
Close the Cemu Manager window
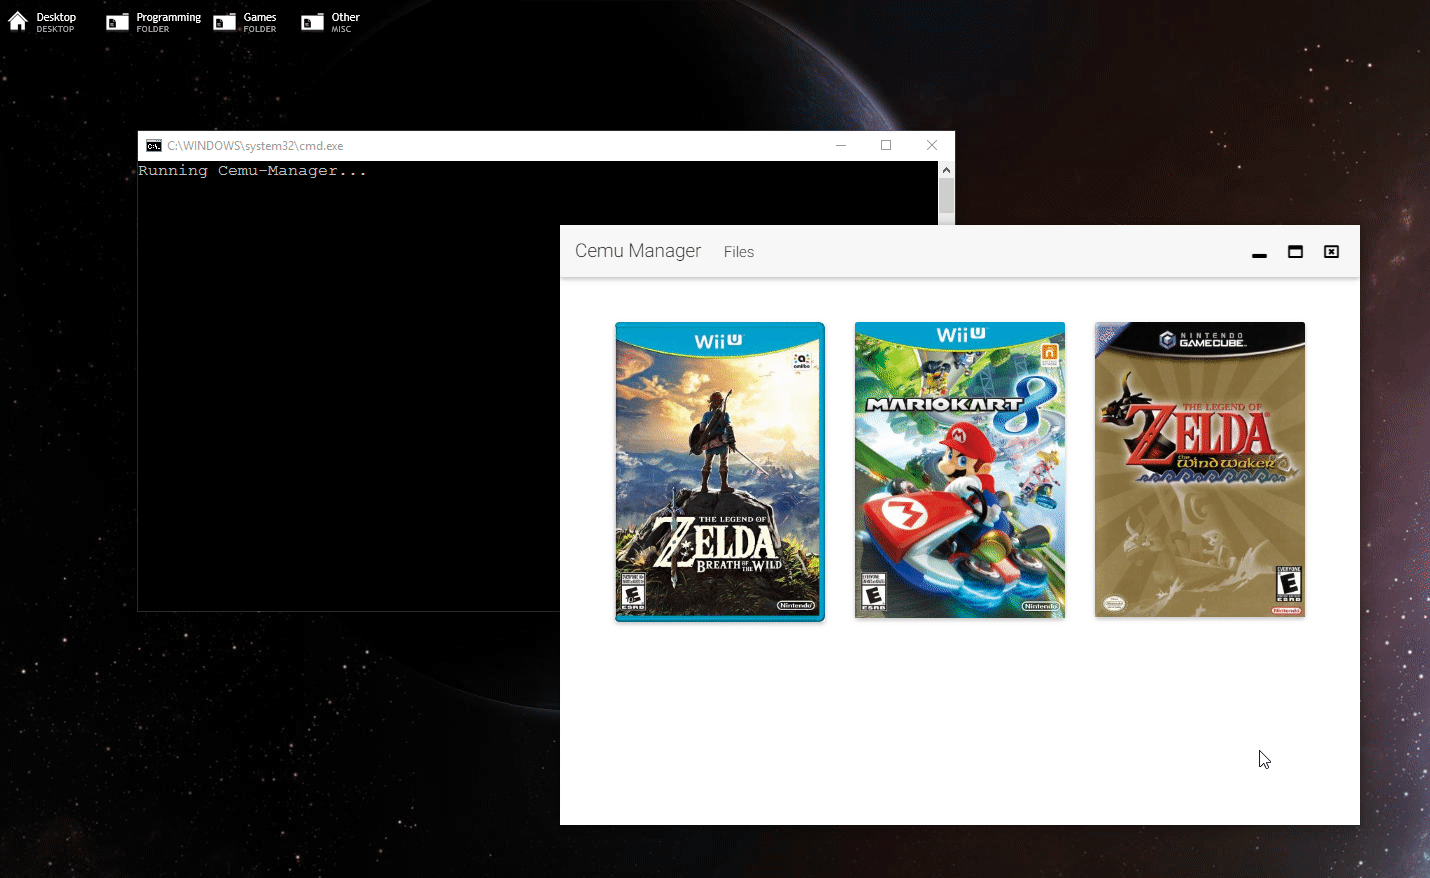[1331, 252]
